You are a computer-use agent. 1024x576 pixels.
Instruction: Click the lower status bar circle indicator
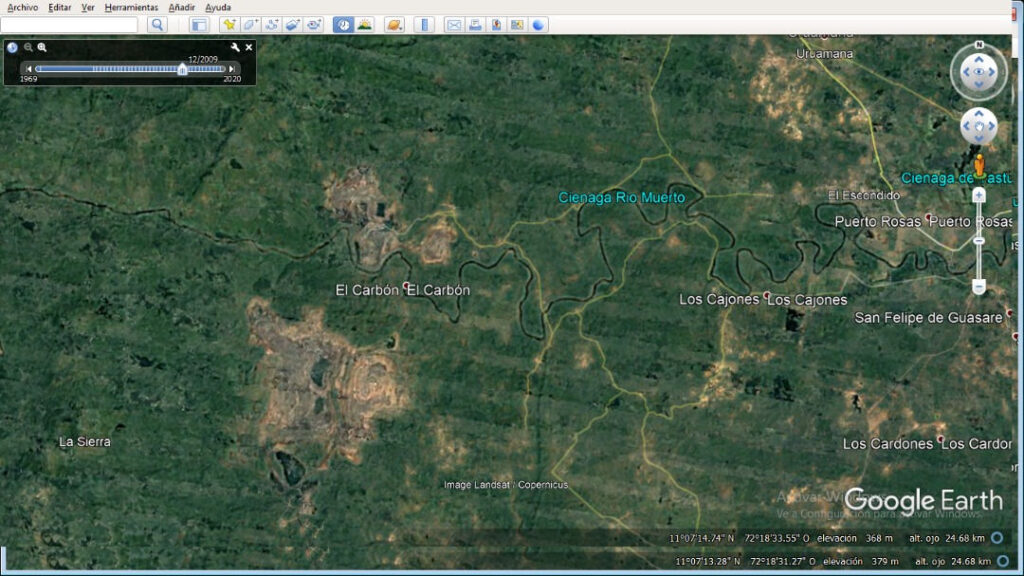pyautogui.click(x=1003, y=561)
